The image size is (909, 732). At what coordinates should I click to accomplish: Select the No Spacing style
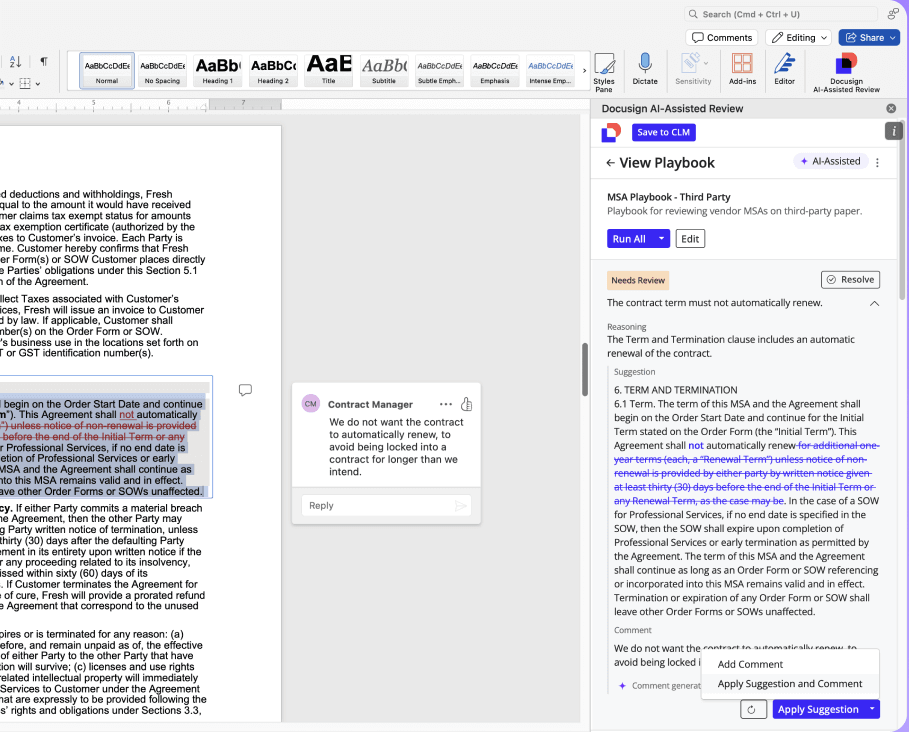(162, 70)
